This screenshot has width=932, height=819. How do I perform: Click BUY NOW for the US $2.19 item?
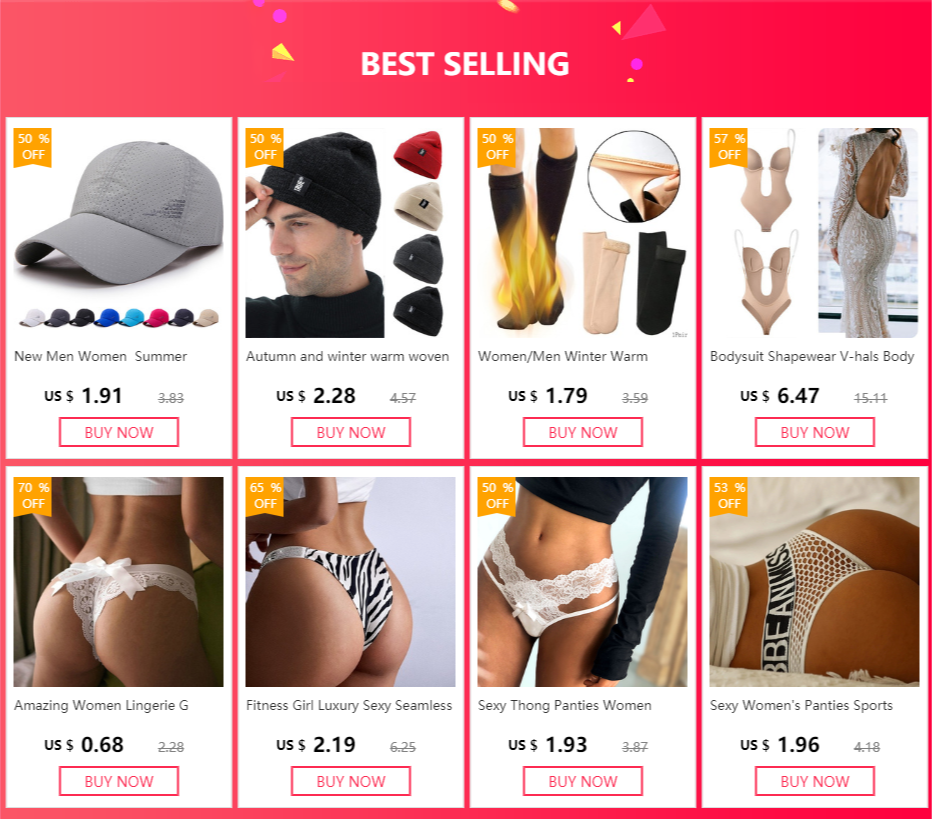(x=351, y=781)
